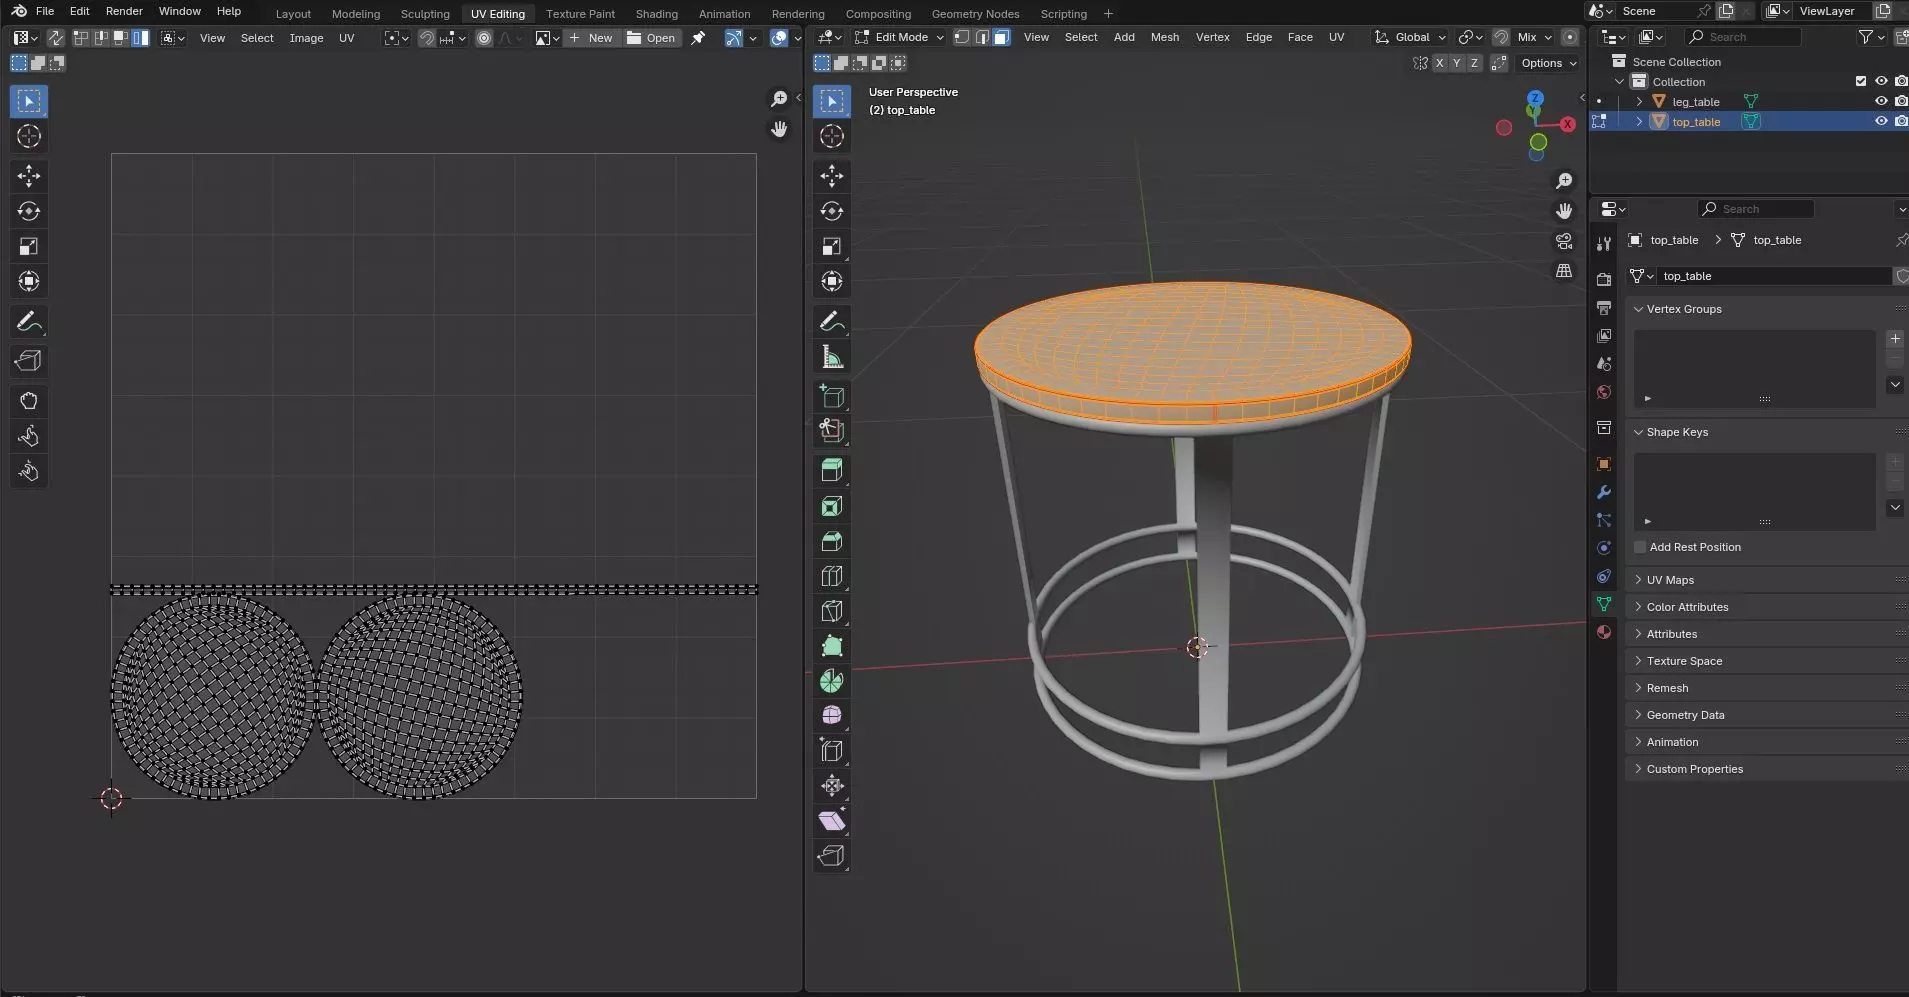Select the Rotate tool in UV editor
The height and width of the screenshot is (997, 1909).
pos(29,211)
